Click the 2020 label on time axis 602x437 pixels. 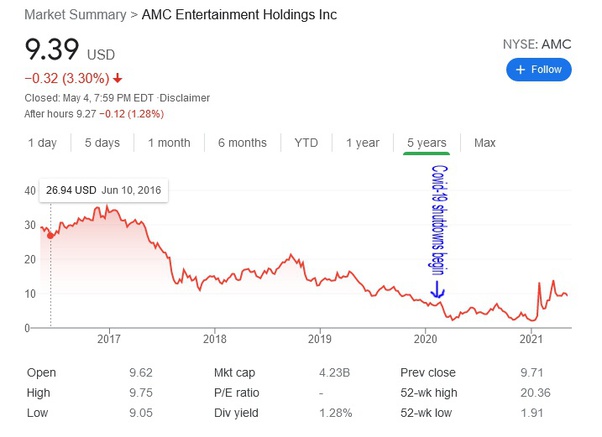click(425, 339)
